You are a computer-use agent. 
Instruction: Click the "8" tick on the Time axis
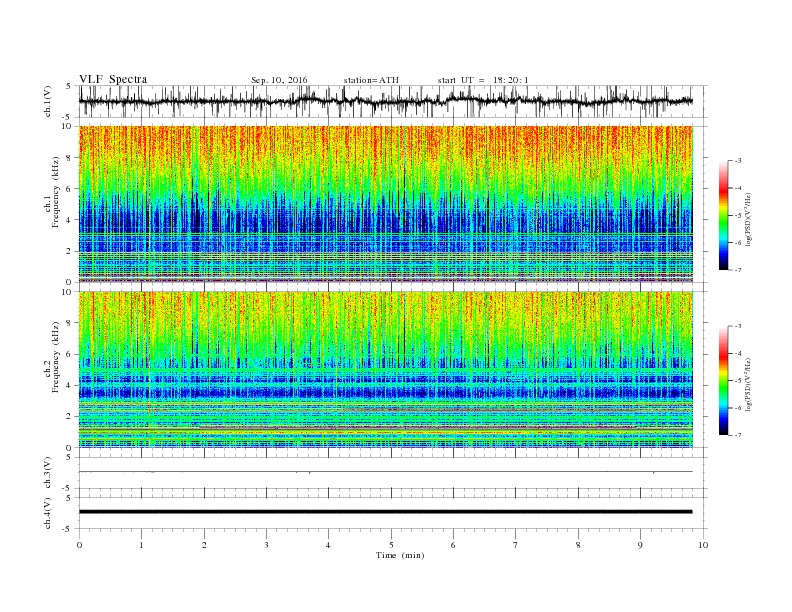pyautogui.click(x=578, y=545)
